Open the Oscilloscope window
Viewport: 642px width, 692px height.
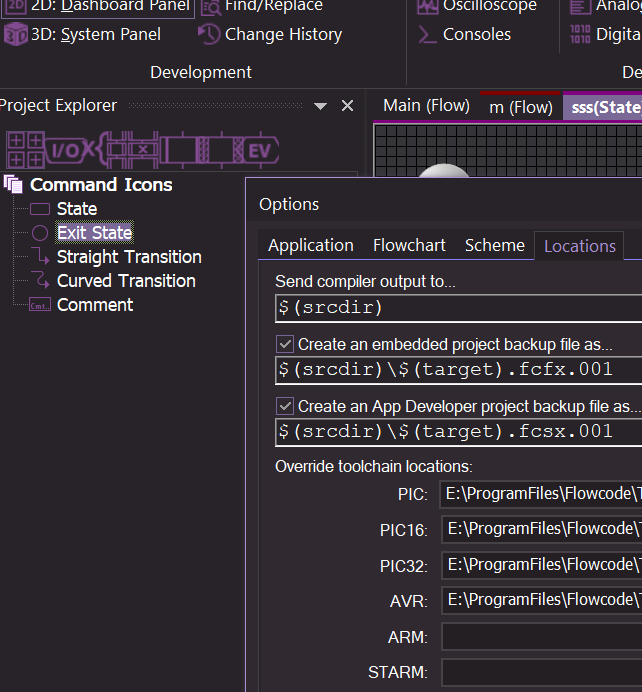(477, 6)
